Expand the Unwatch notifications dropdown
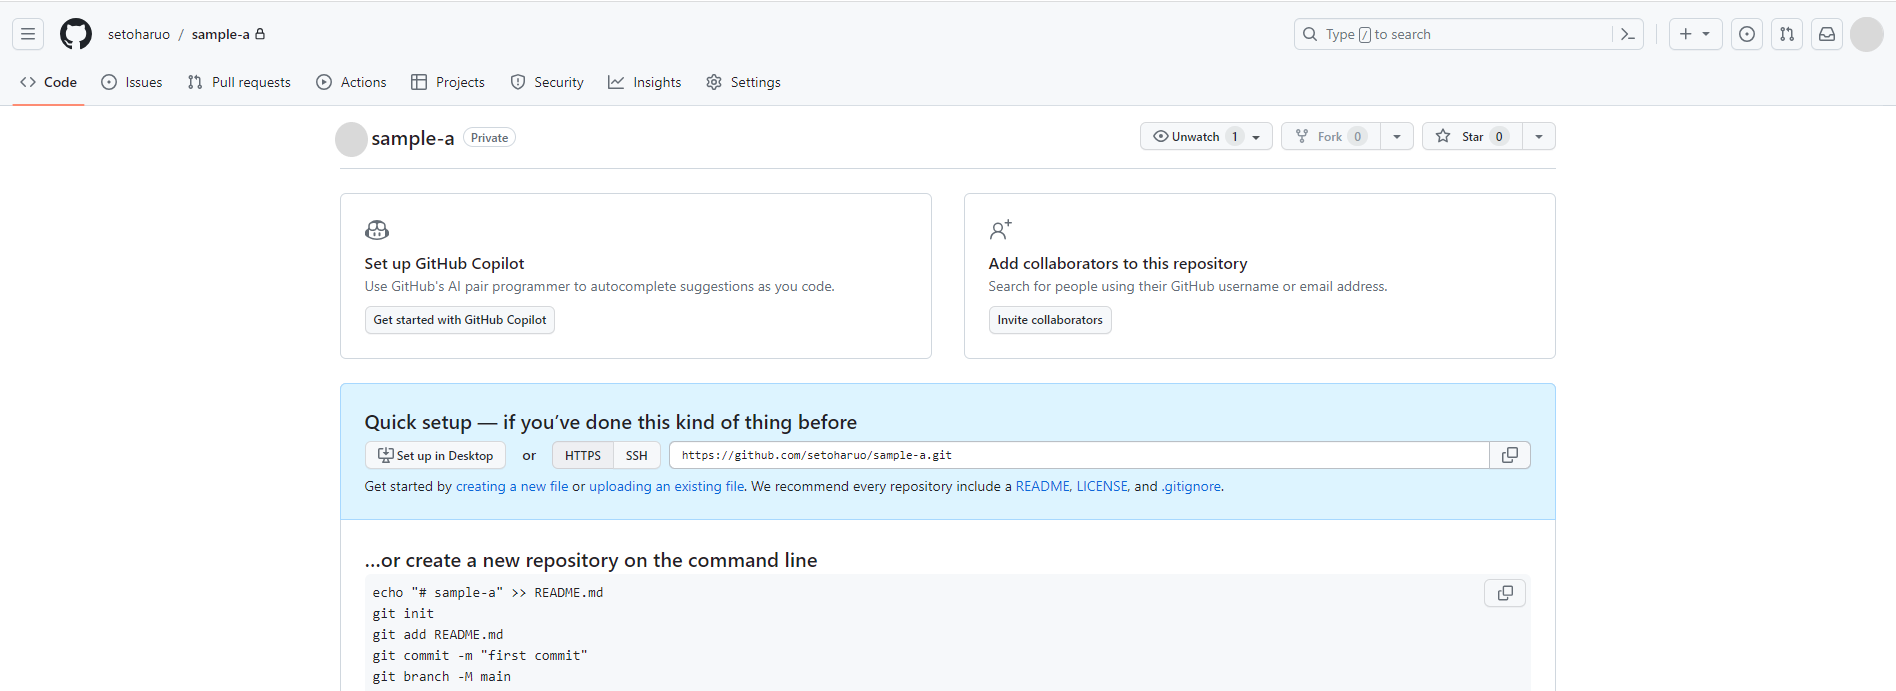The image size is (1896, 691). [1206, 136]
